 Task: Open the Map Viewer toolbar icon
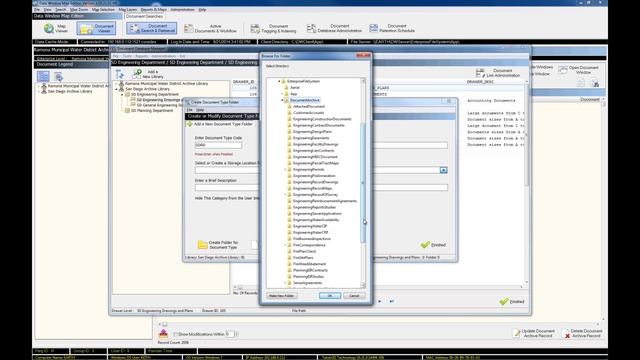point(49,28)
